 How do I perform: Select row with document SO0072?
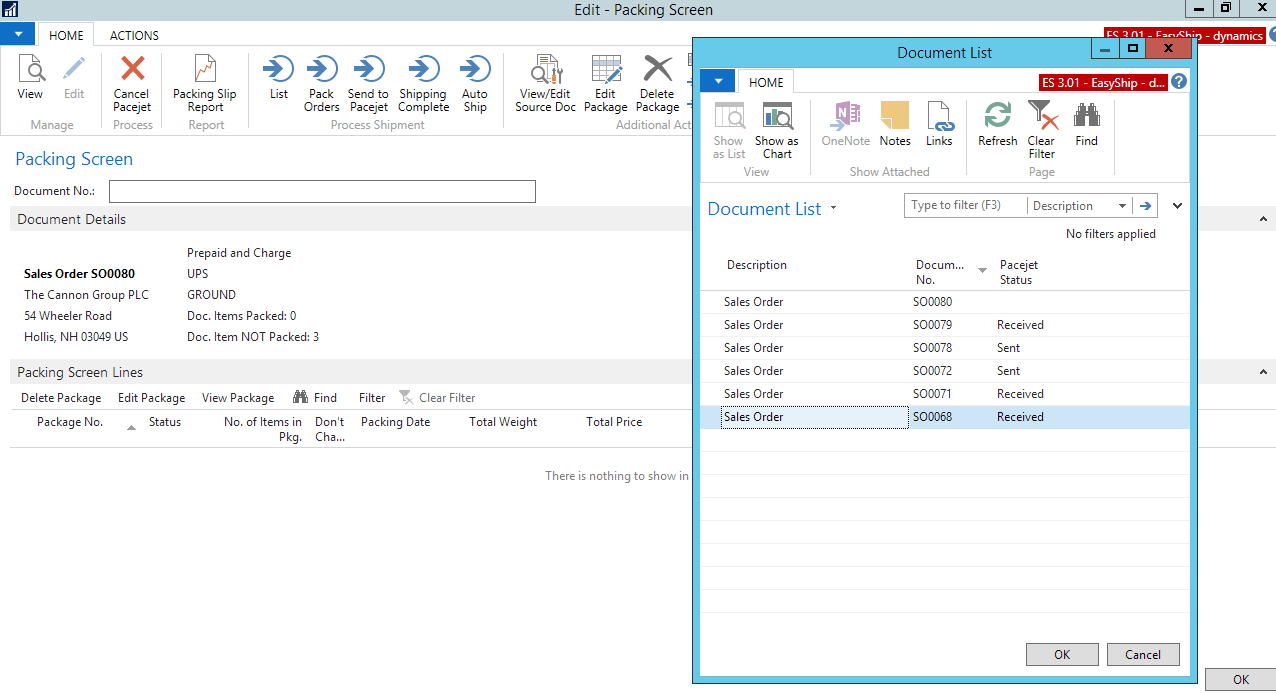click(x=945, y=371)
